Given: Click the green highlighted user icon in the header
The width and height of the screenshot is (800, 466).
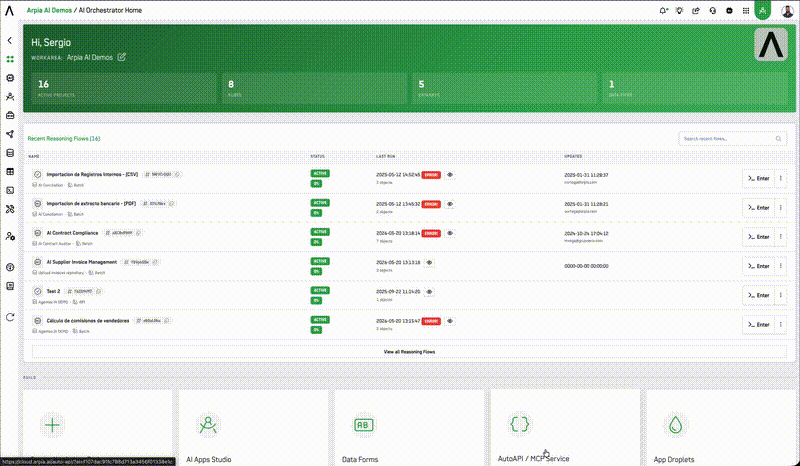Looking at the screenshot, I should (x=763, y=10).
